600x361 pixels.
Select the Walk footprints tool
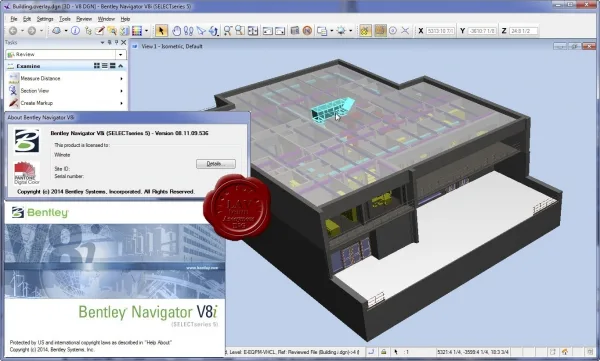click(189, 31)
